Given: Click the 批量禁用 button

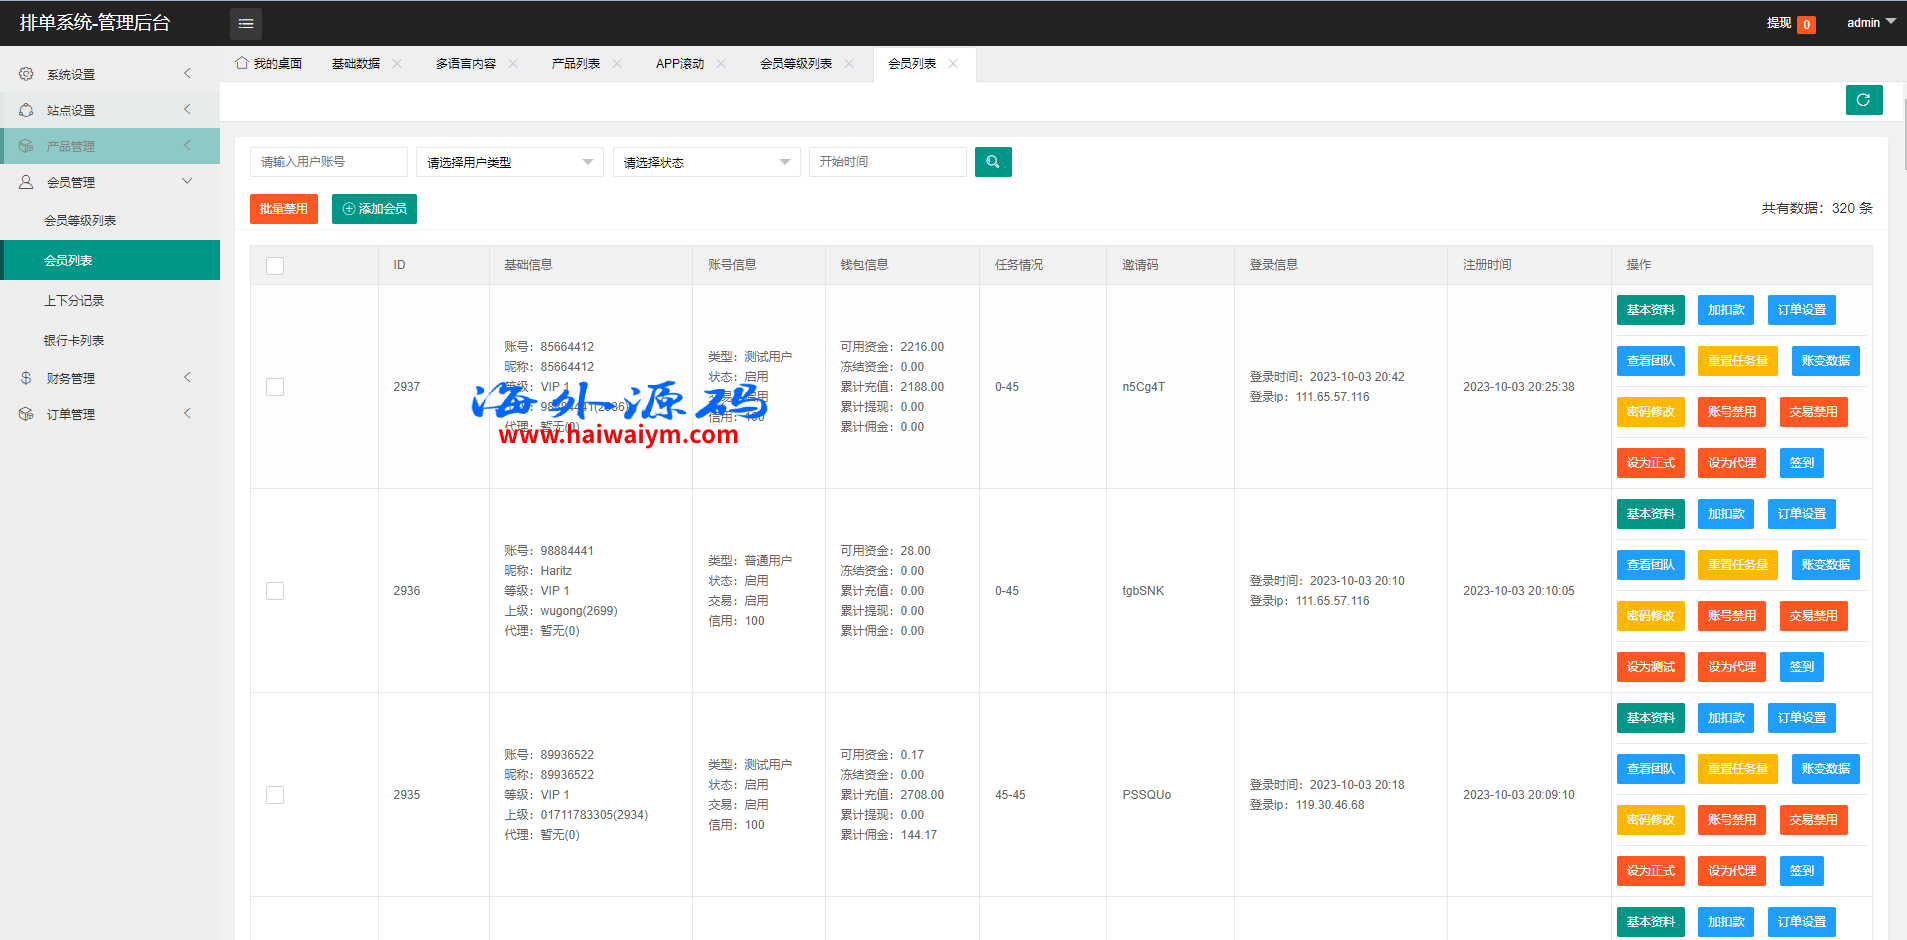Looking at the screenshot, I should [x=284, y=209].
